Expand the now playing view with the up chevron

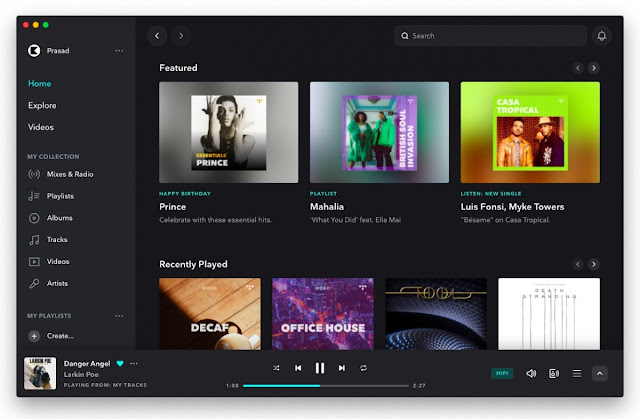[x=600, y=373]
